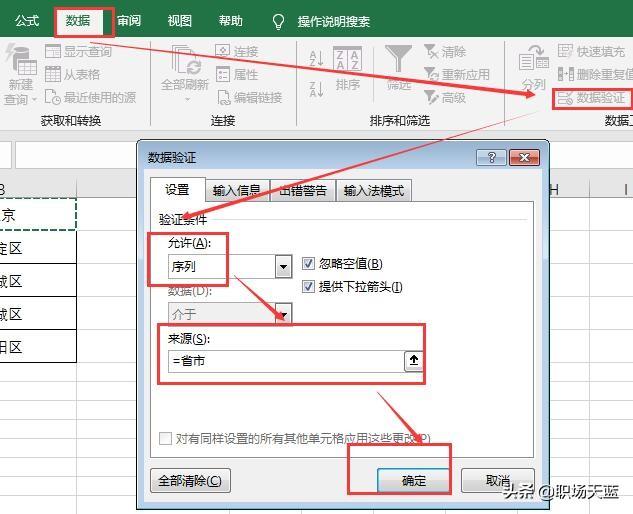The height and width of the screenshot is (514, 633).
Task: Click the 快速填充 flash fill button
Action: coord(591,51)
